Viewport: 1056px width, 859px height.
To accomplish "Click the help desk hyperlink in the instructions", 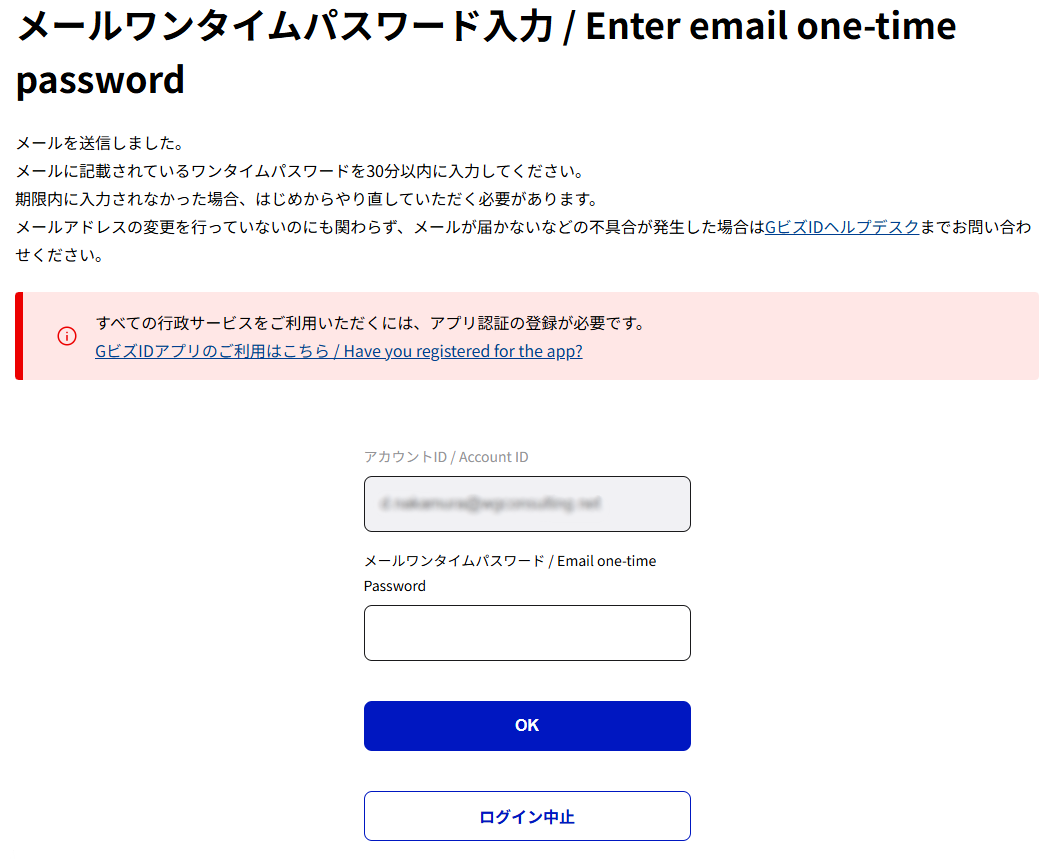I will tap(841, 227).
